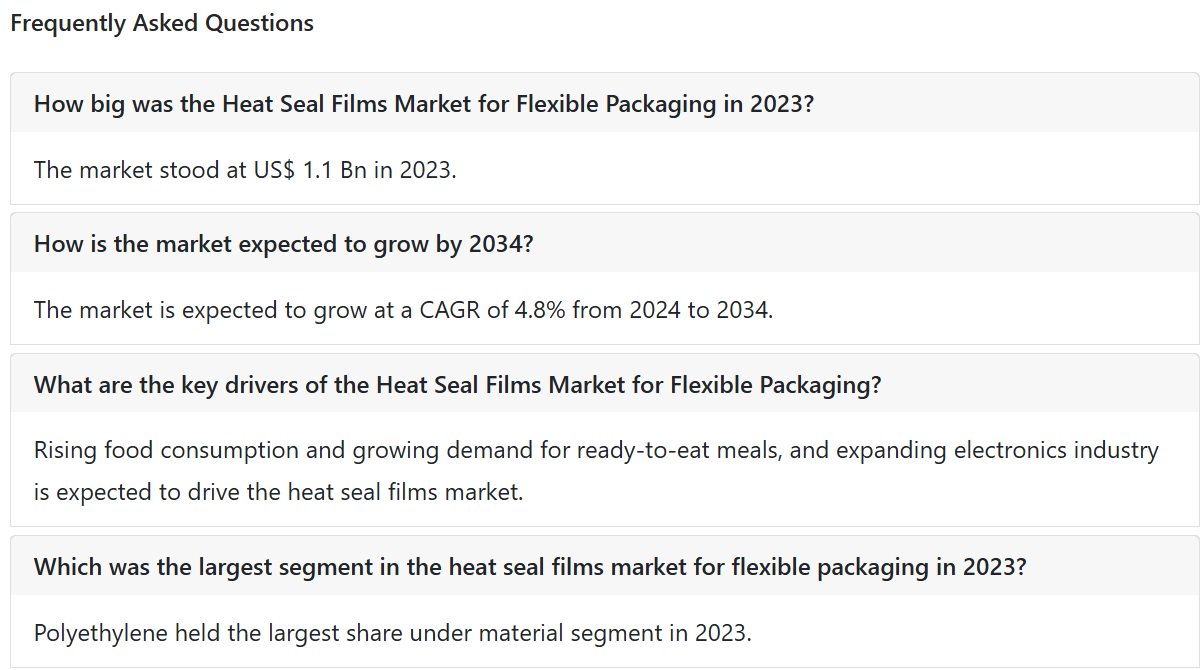This screenshot has width=1201, height=670.
Task: Click '2024 to 2034' in the growth answer
Action: pos(699,310)
